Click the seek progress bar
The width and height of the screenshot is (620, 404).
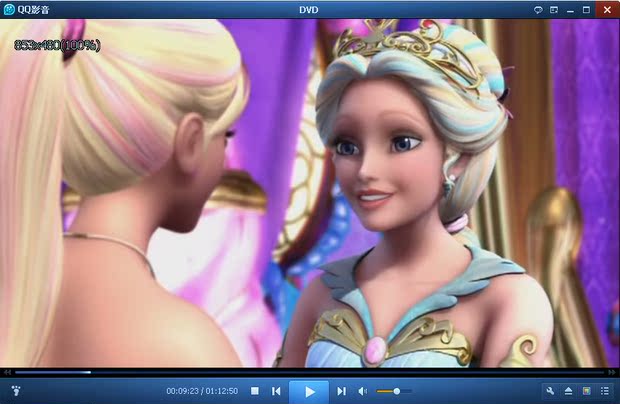coord(309,372)
